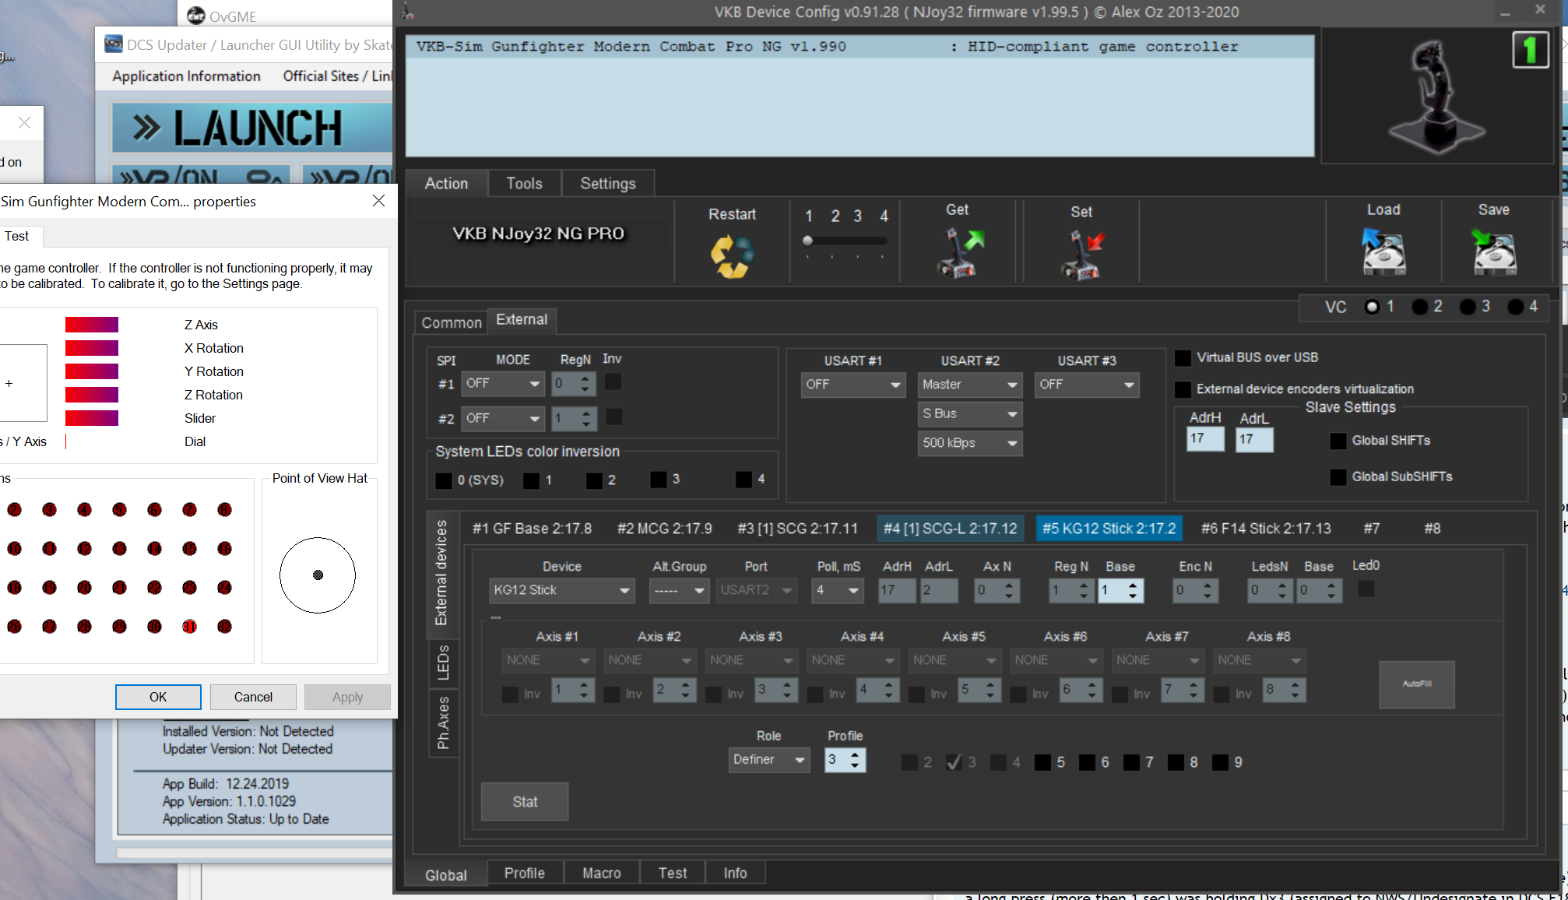
Task: Enable External device encoders virtualization
Action: tap(1183, 389)
